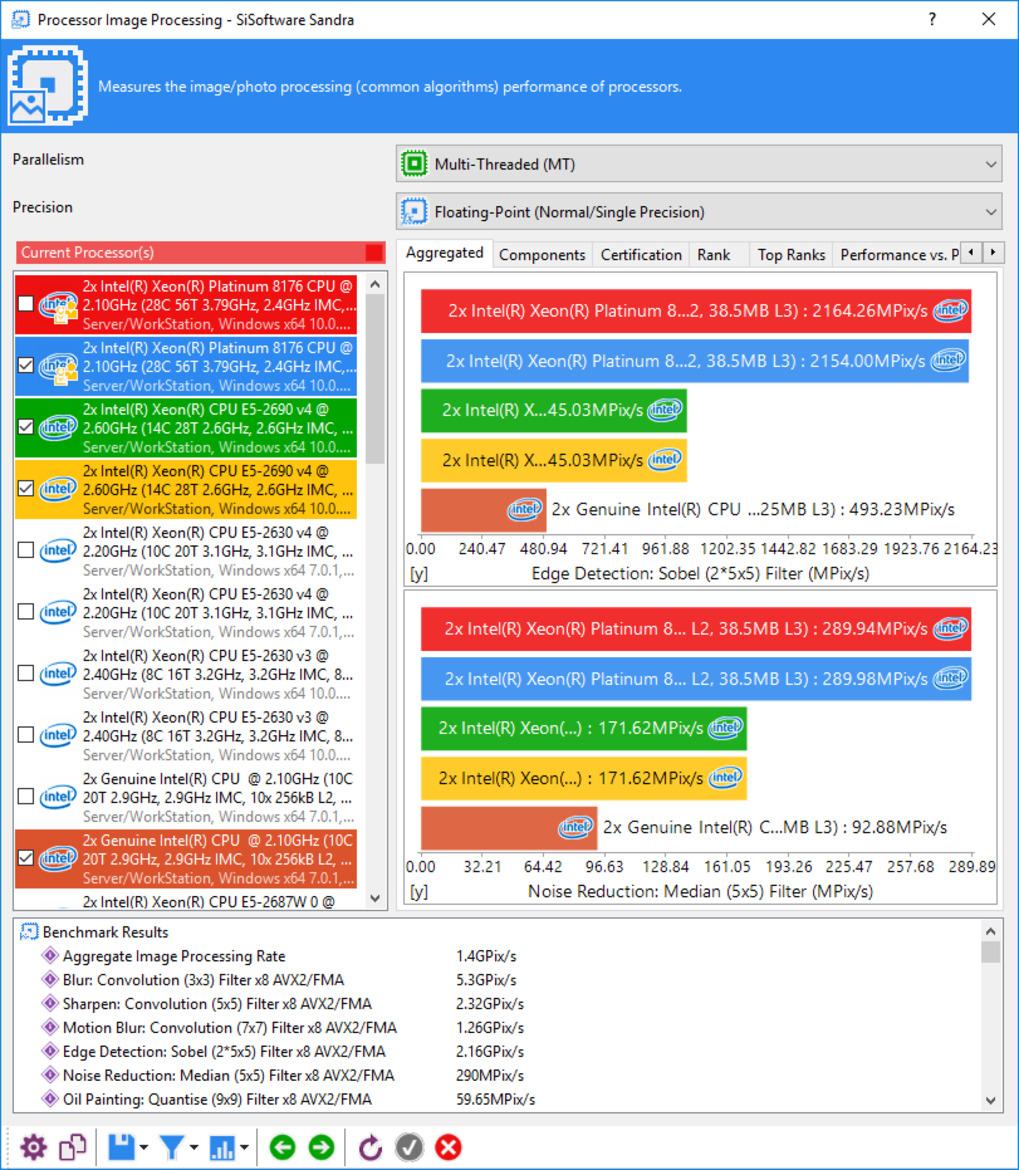Viewport: 1019px width, 1170px height.
Task: Click Intel logo on red Platinum 8176 entry
Action: click(58, 304)
